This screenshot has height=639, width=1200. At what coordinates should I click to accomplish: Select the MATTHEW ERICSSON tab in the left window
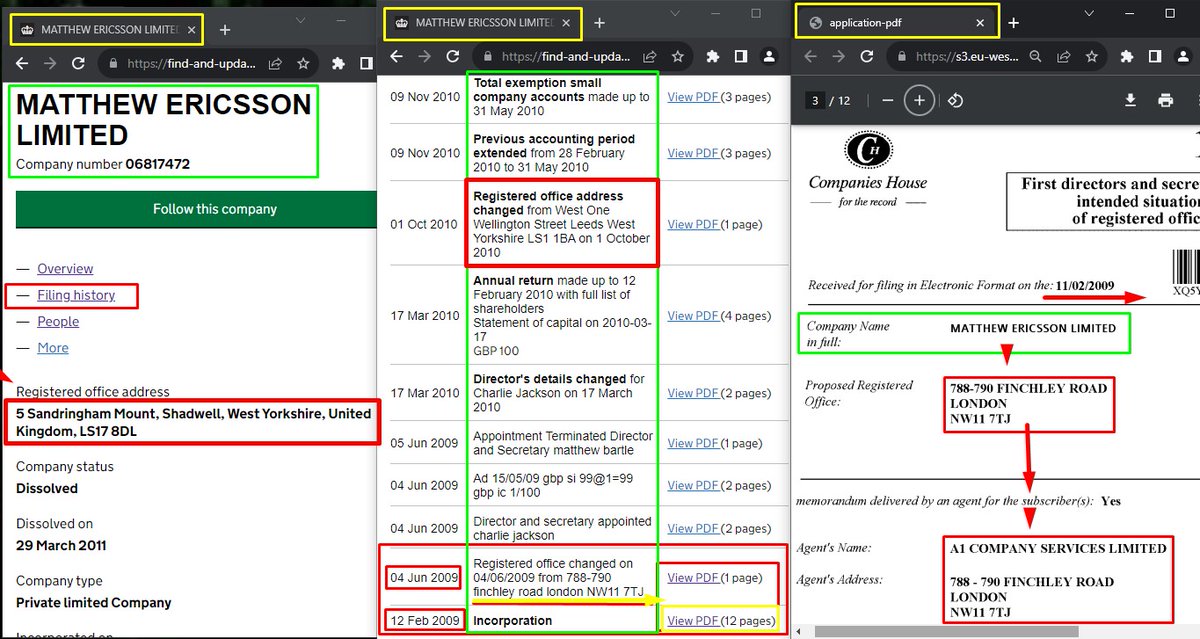pyautogui.click(x=107, y=30)
